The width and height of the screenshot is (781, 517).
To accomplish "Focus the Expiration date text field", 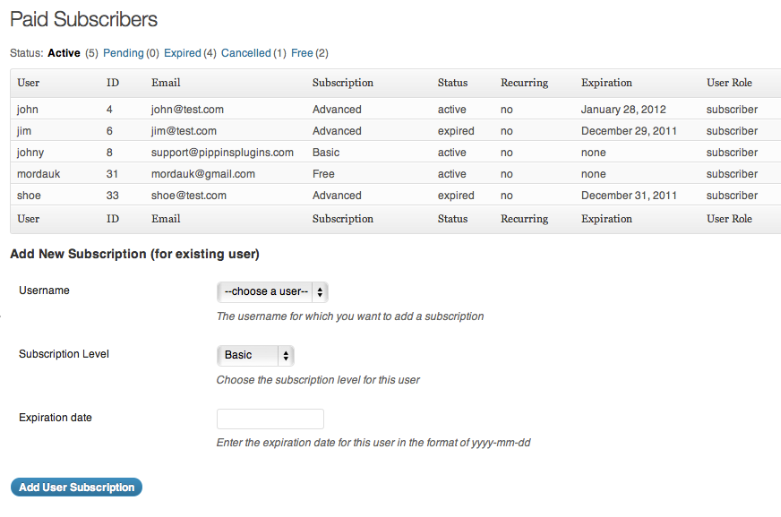I will pyautogui.click(x=270, y=419).
